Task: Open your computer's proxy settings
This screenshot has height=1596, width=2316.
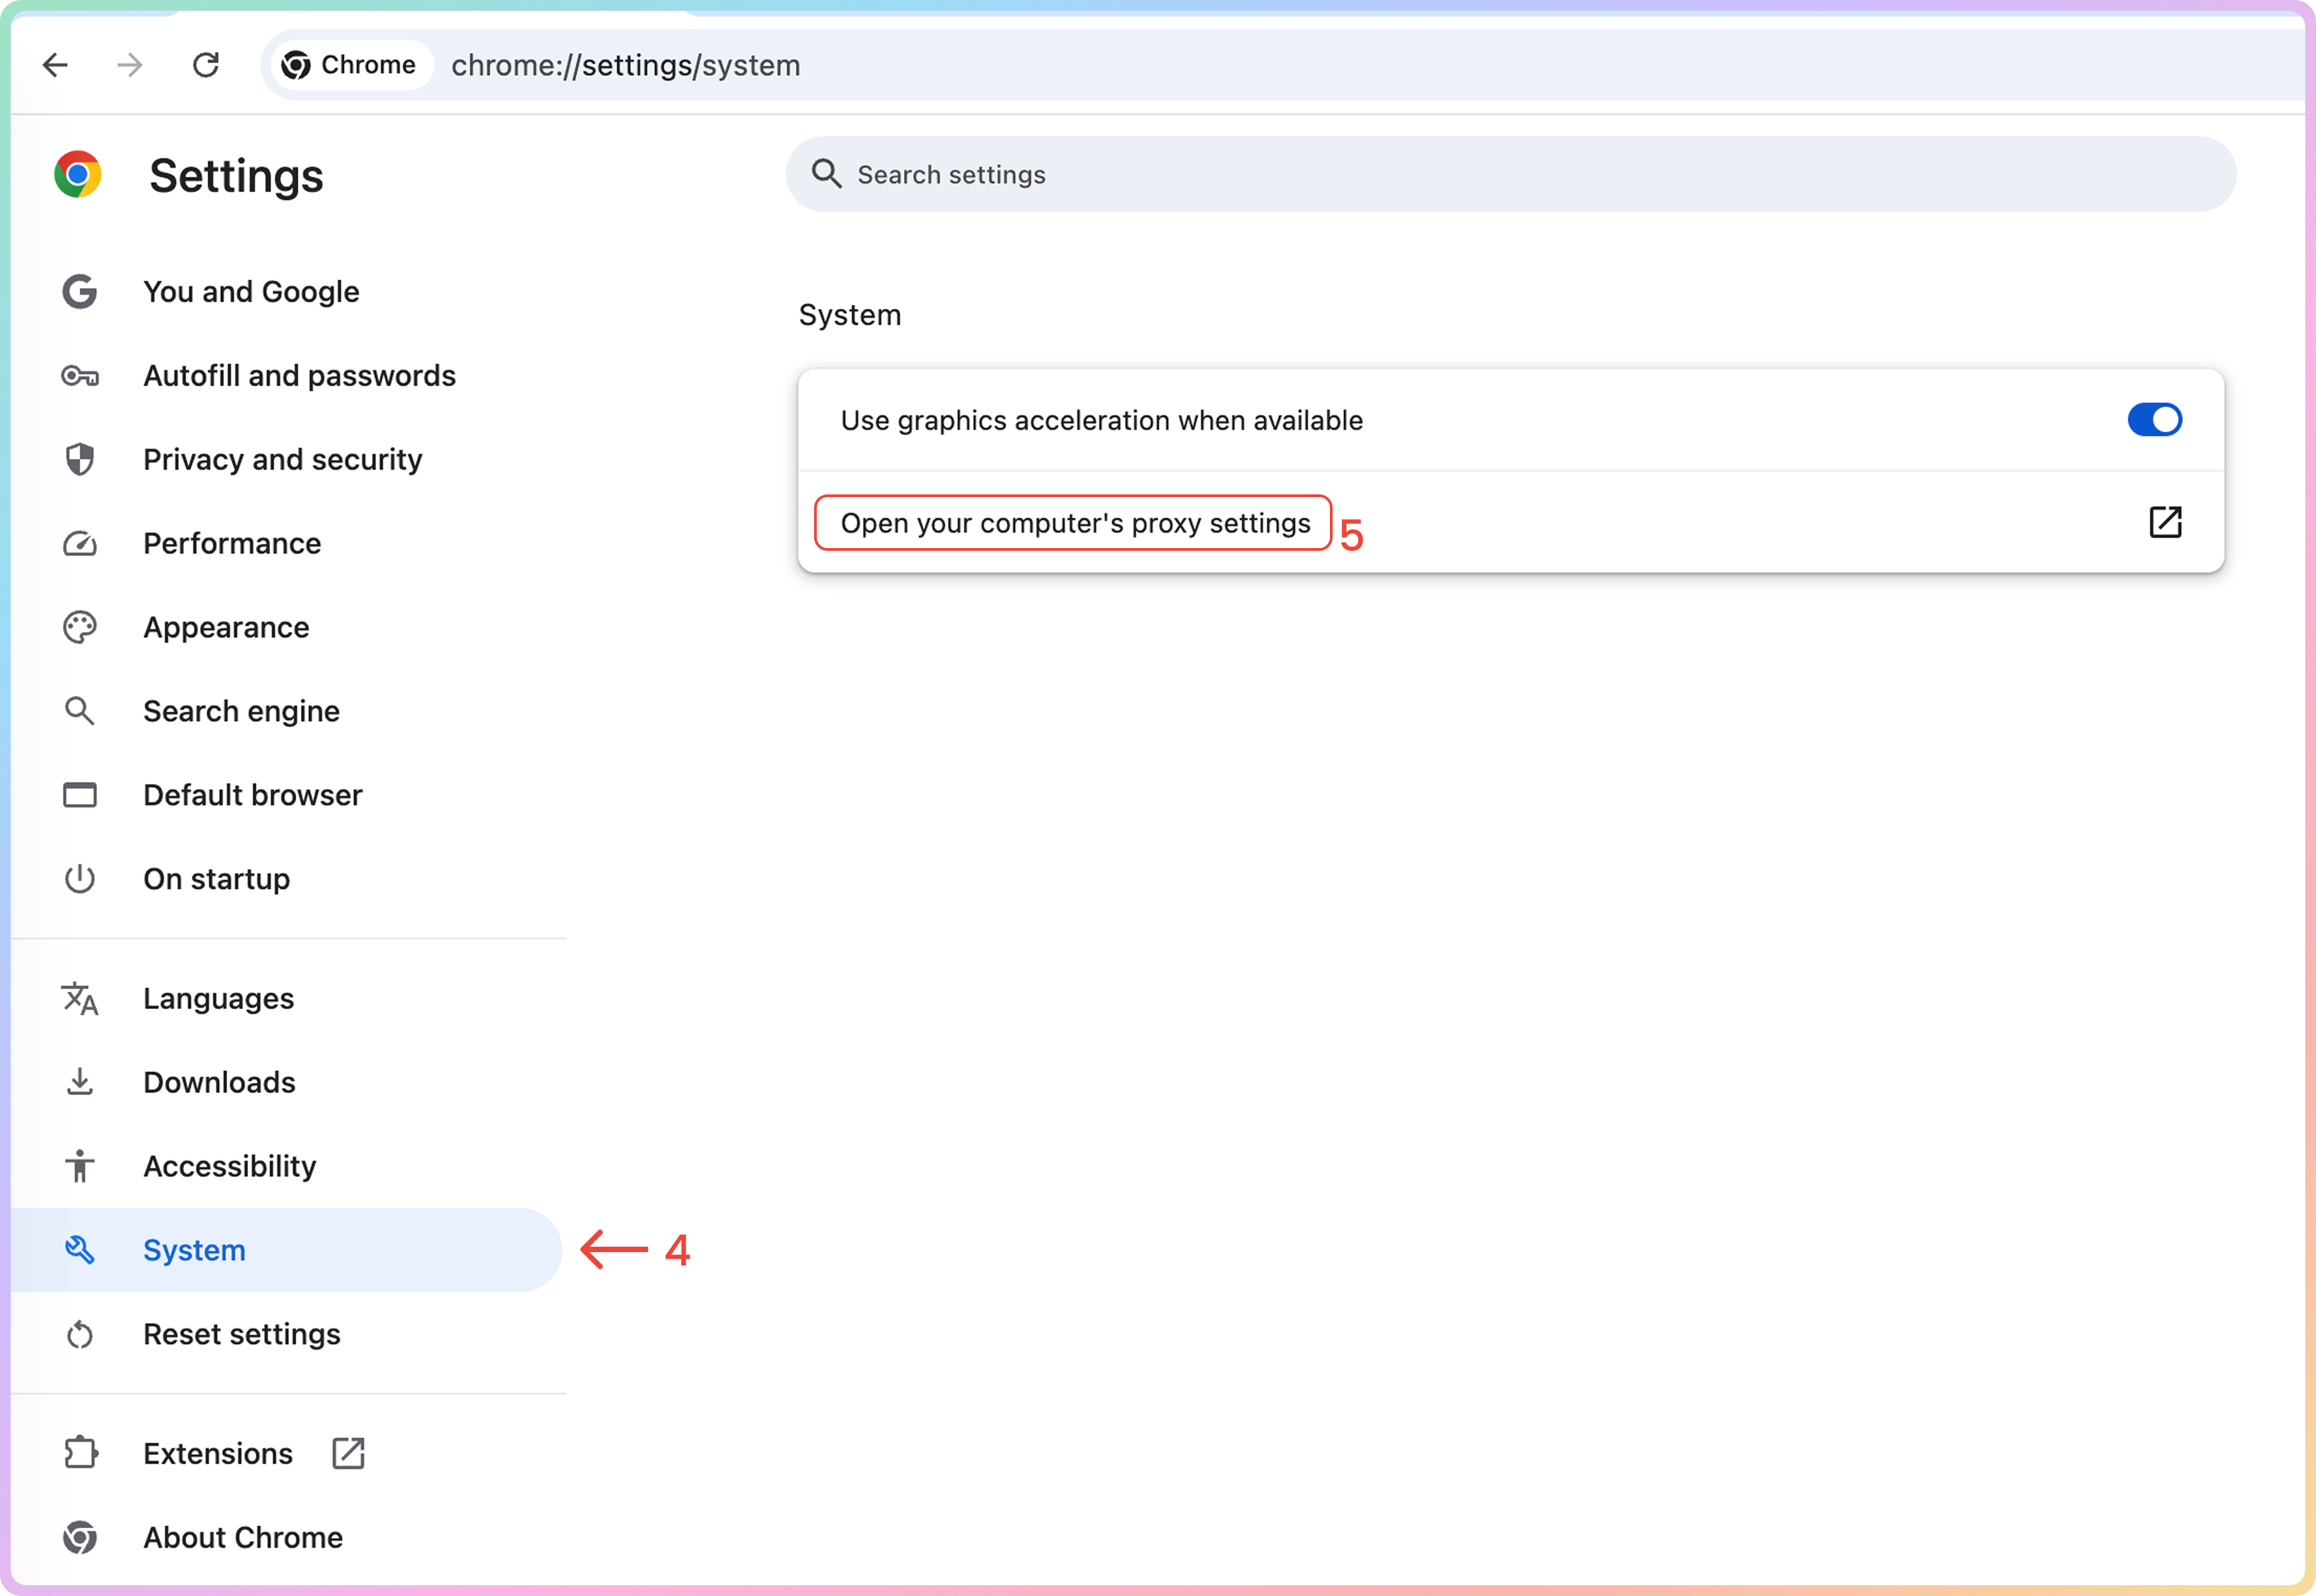Action: pyautogui.click(x=1075, y=523)
